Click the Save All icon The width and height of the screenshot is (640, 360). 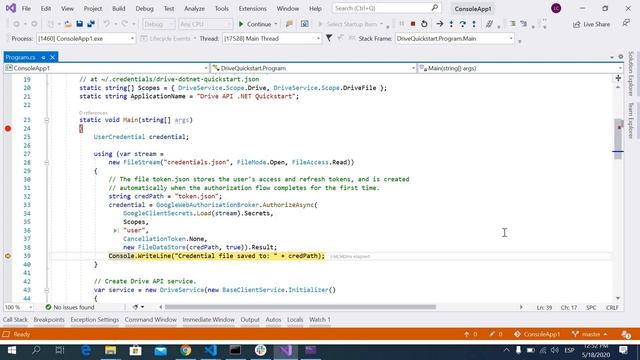tap(91, 24)
